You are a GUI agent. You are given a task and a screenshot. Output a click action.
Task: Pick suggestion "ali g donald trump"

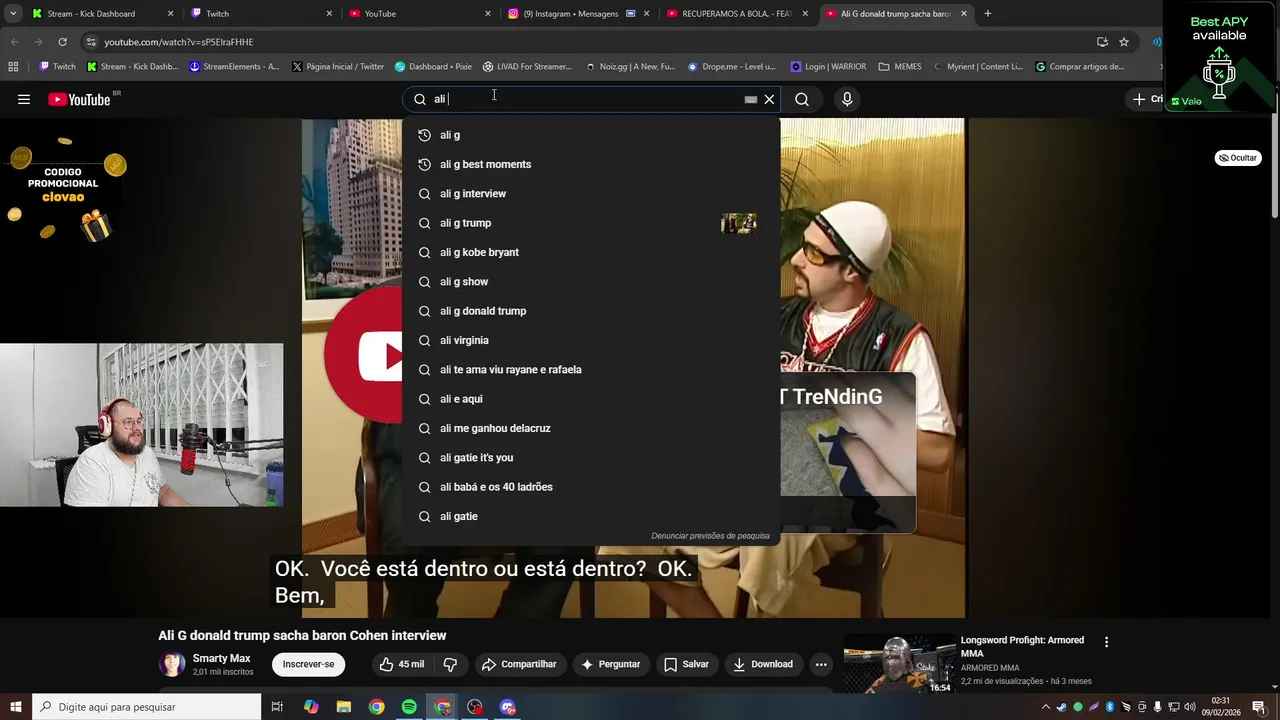[x=591, y=311]
